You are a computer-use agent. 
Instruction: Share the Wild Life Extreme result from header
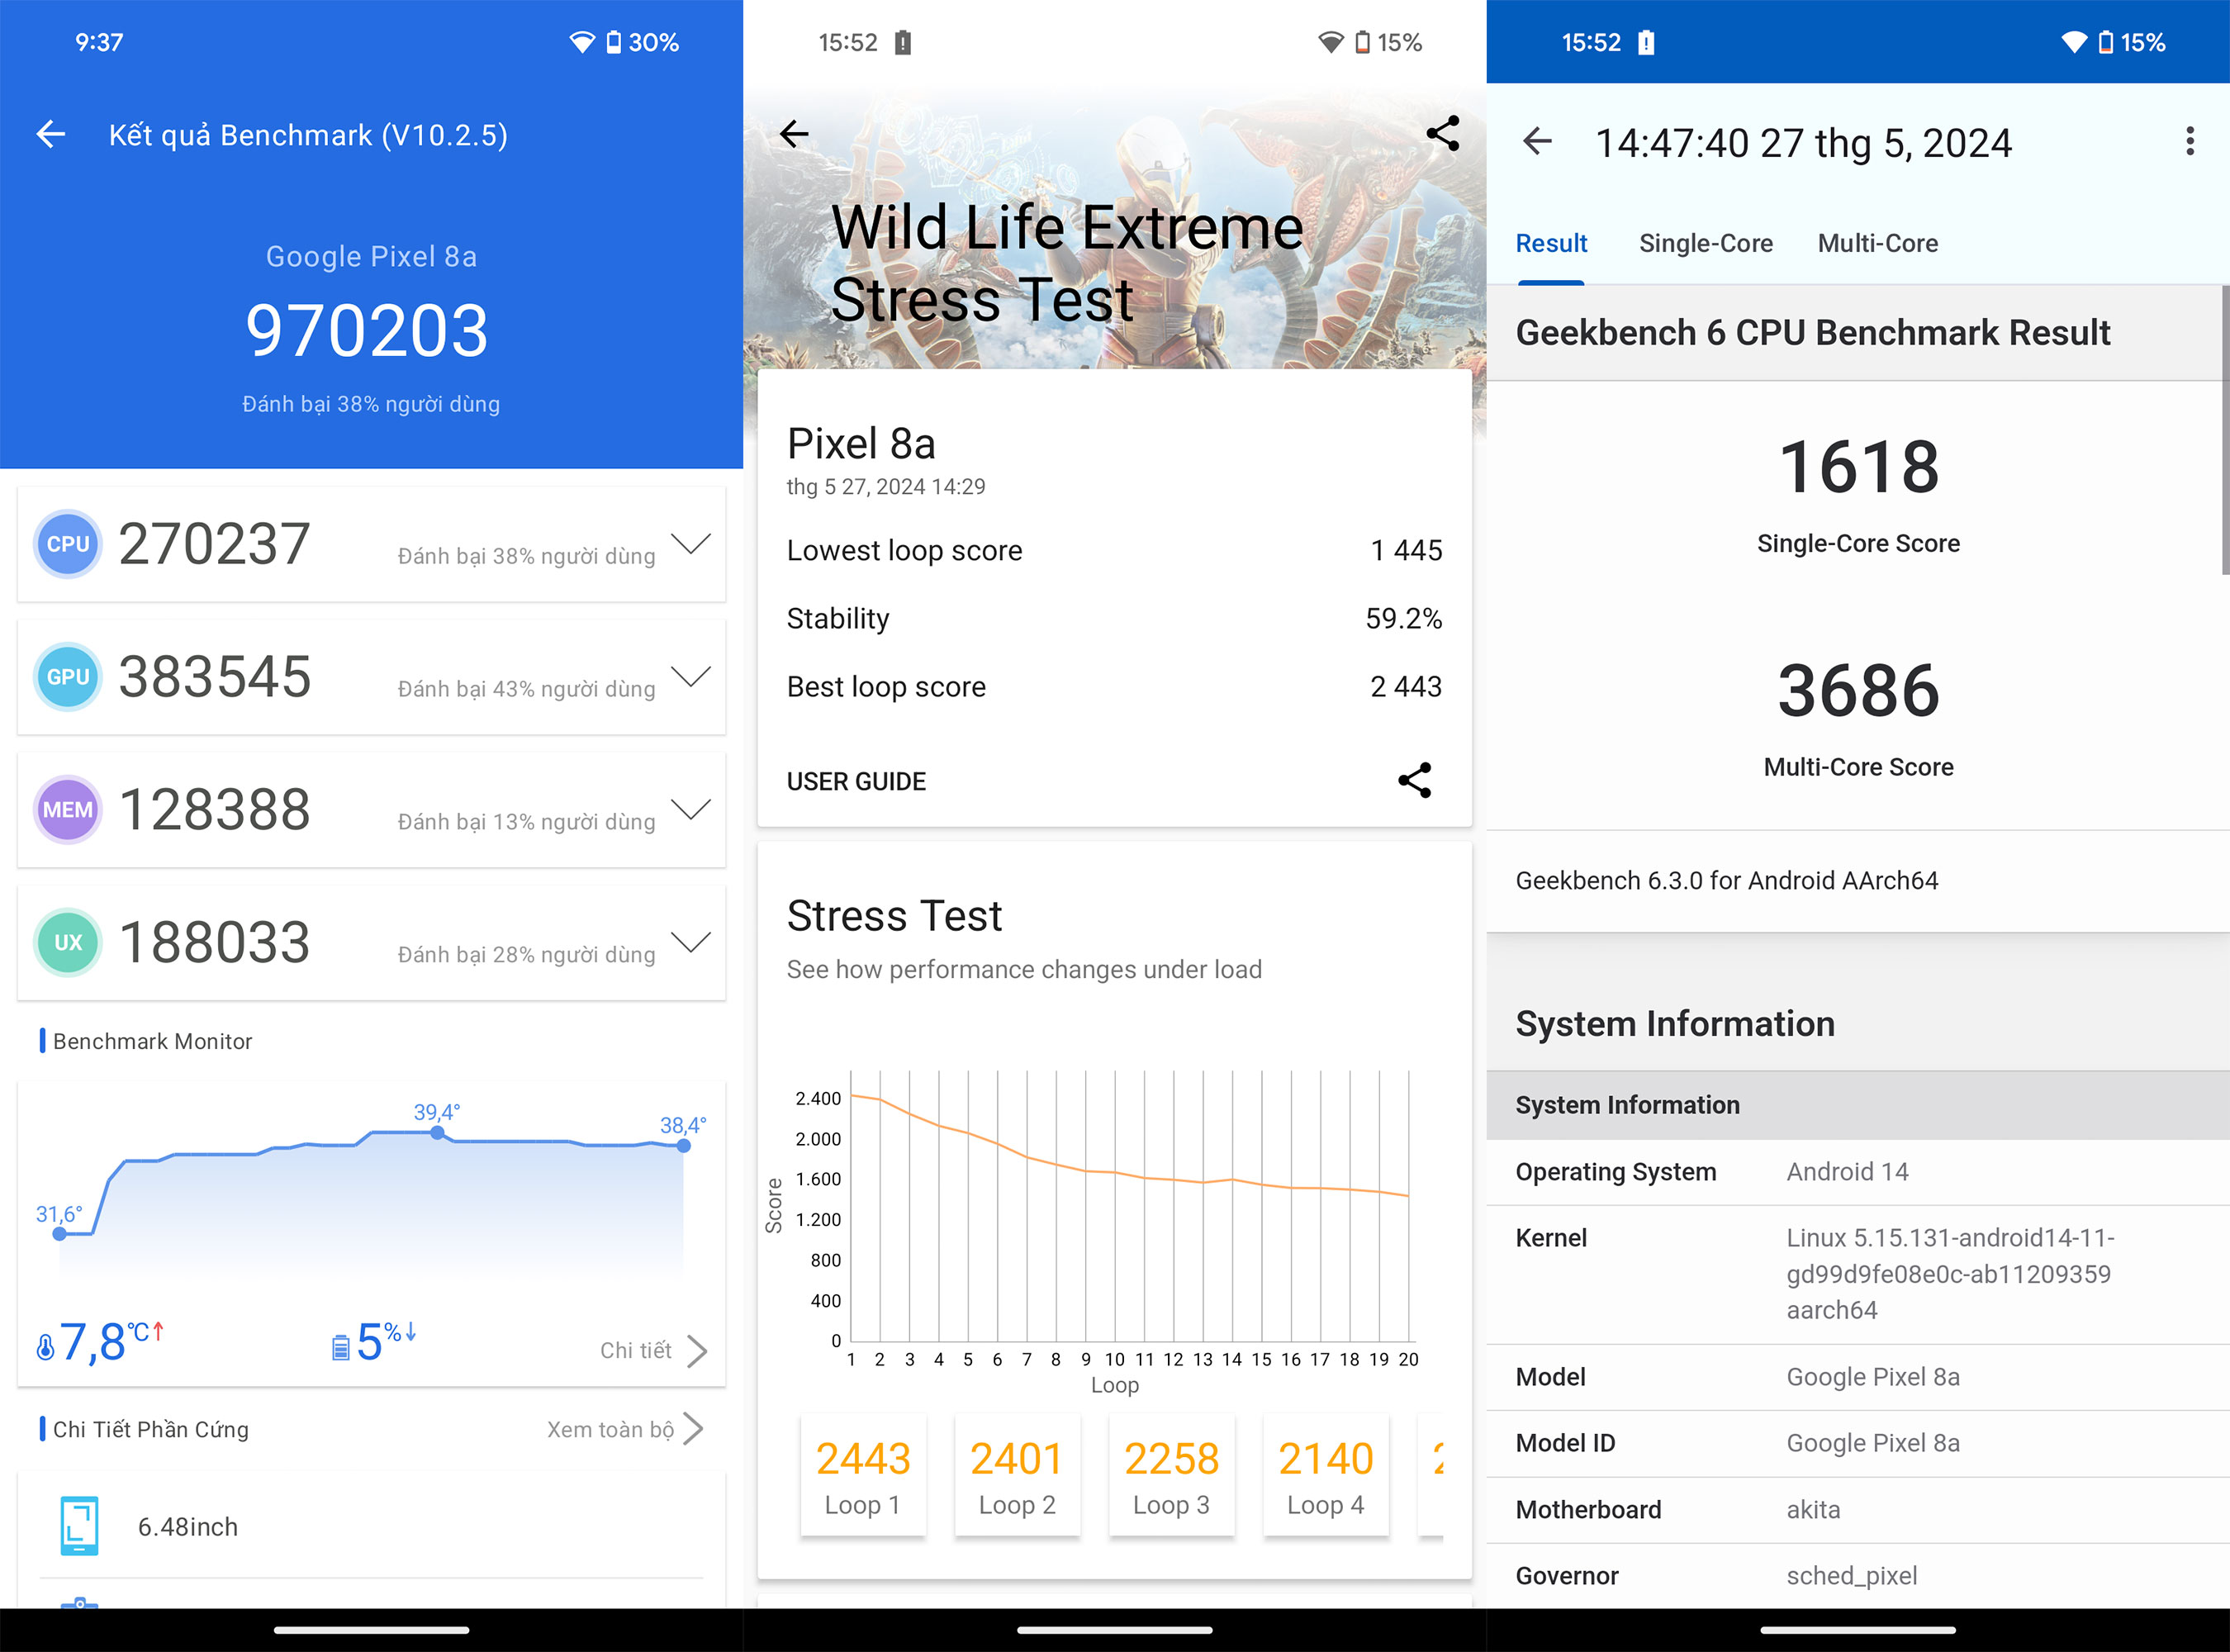tap(1442, 133)
